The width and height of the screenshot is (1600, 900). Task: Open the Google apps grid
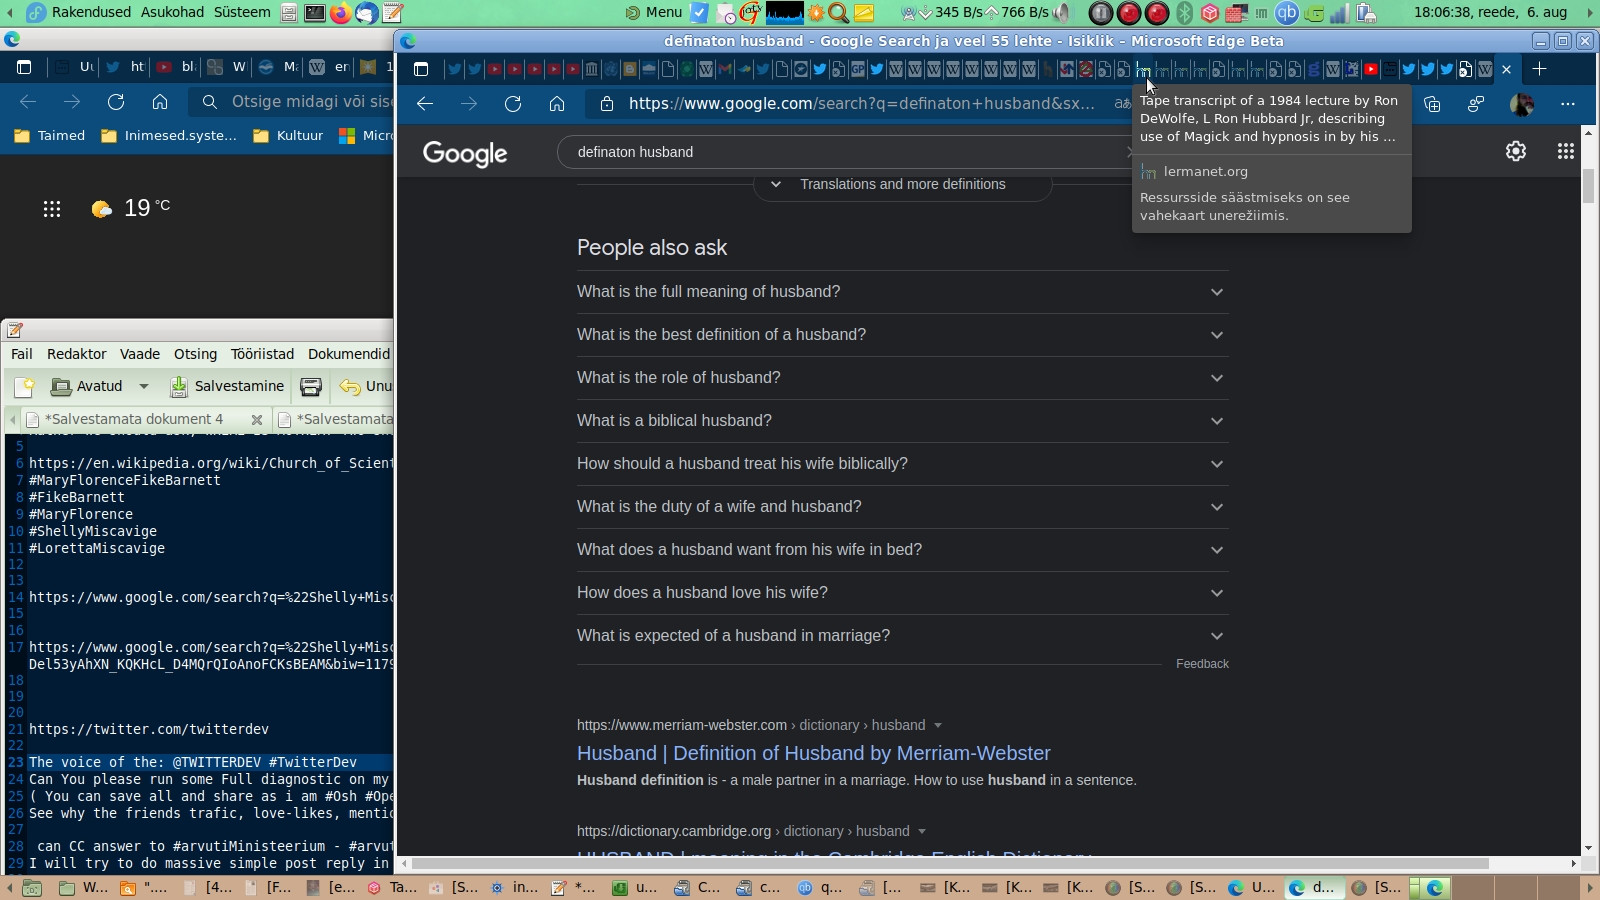coord(1565,151)
